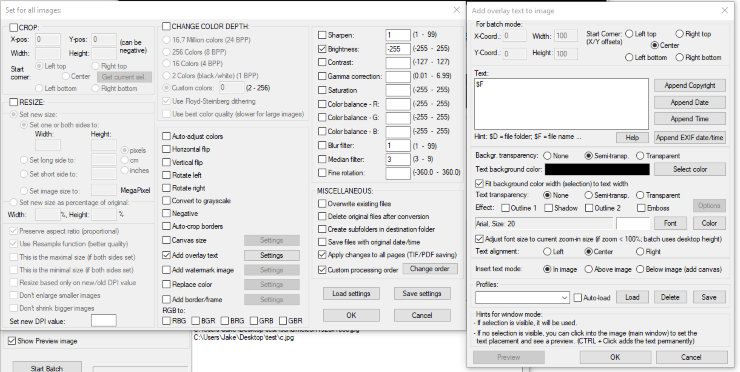This screenshot has width=740, height=372.
Task: Click Select color for text background
Action: tap(690, 169)
